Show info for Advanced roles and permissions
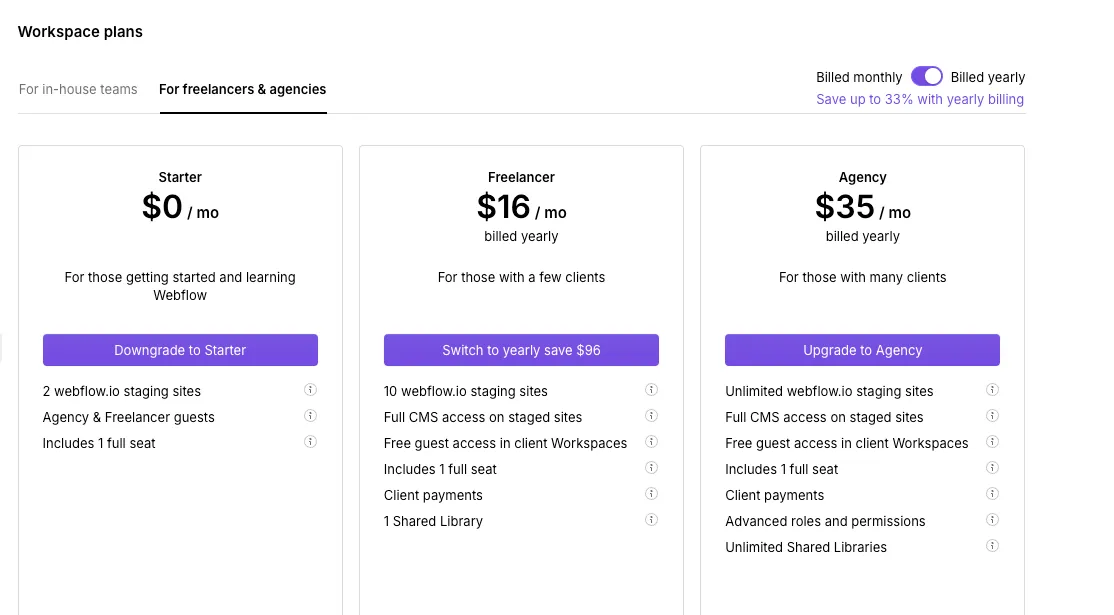The image size is (1114, 615). coord(992,520)
